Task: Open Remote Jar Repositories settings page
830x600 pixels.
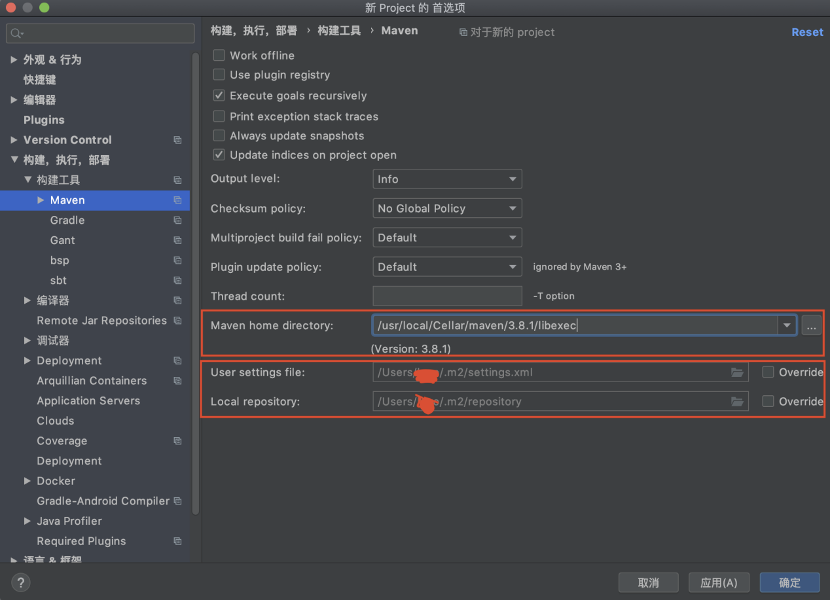Action: click(x=101, y=321)
